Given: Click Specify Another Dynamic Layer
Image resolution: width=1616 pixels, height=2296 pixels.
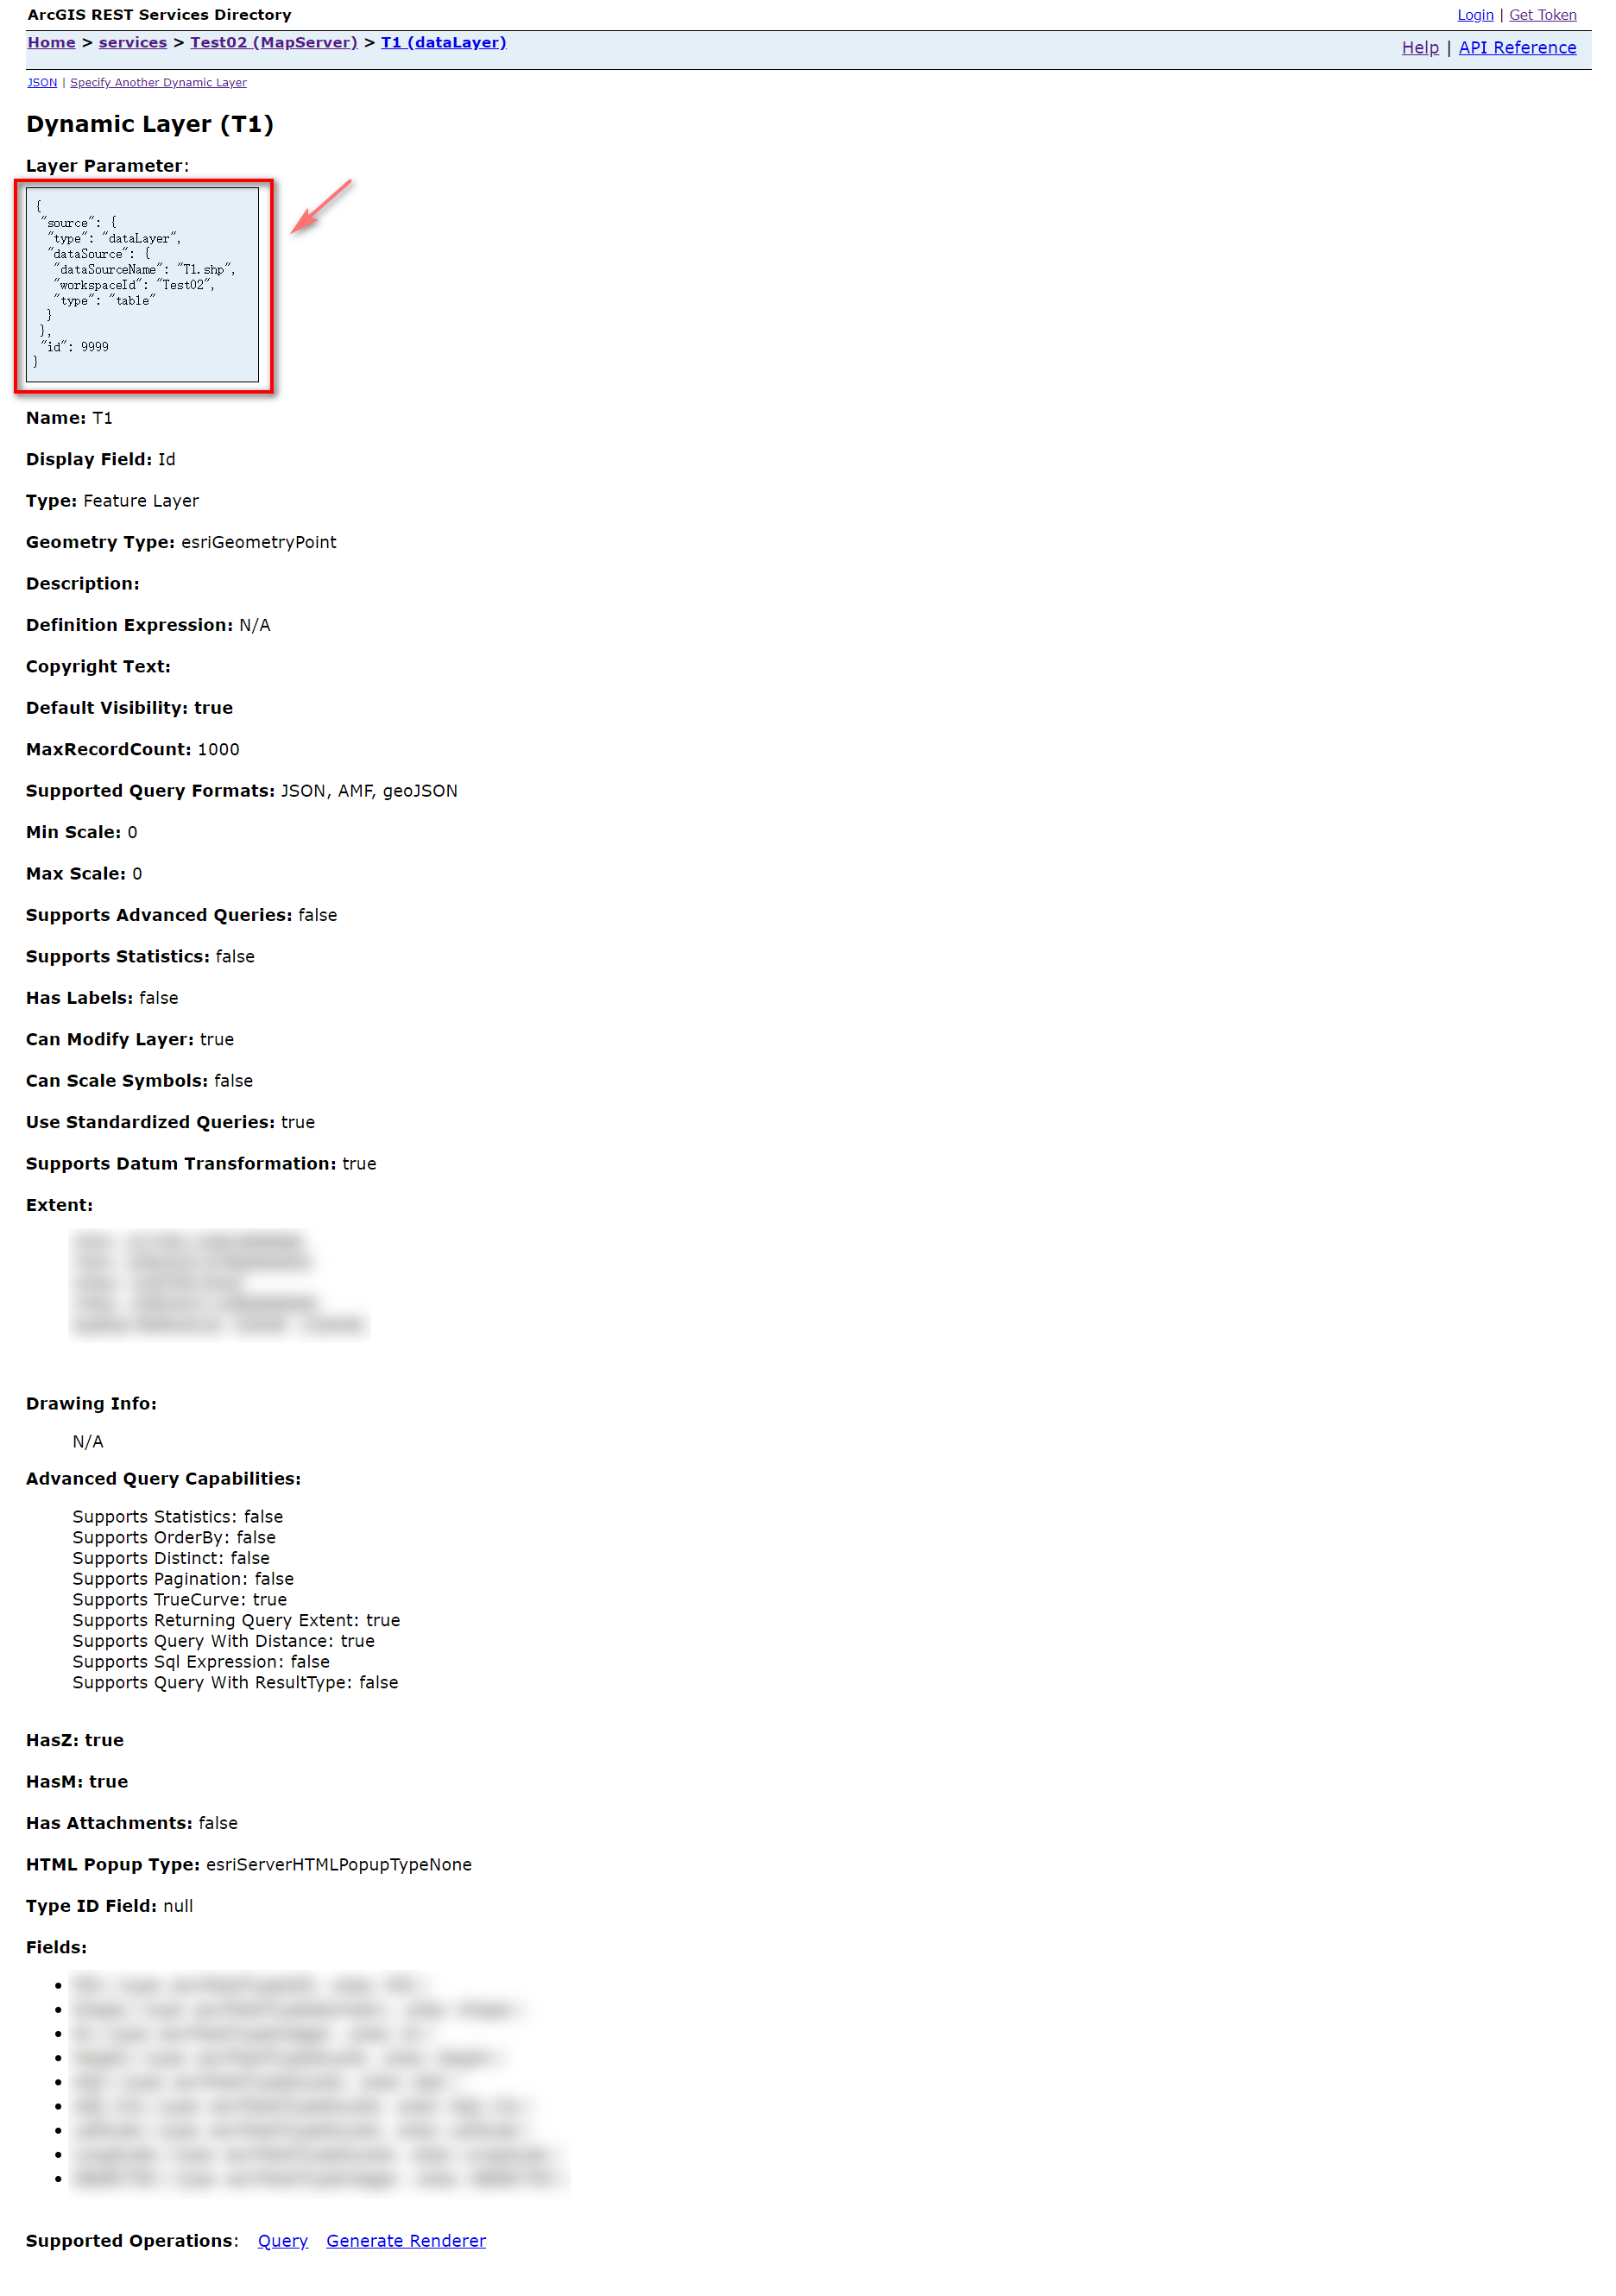Looking at the screenshot, I should (x=158, y=83).
